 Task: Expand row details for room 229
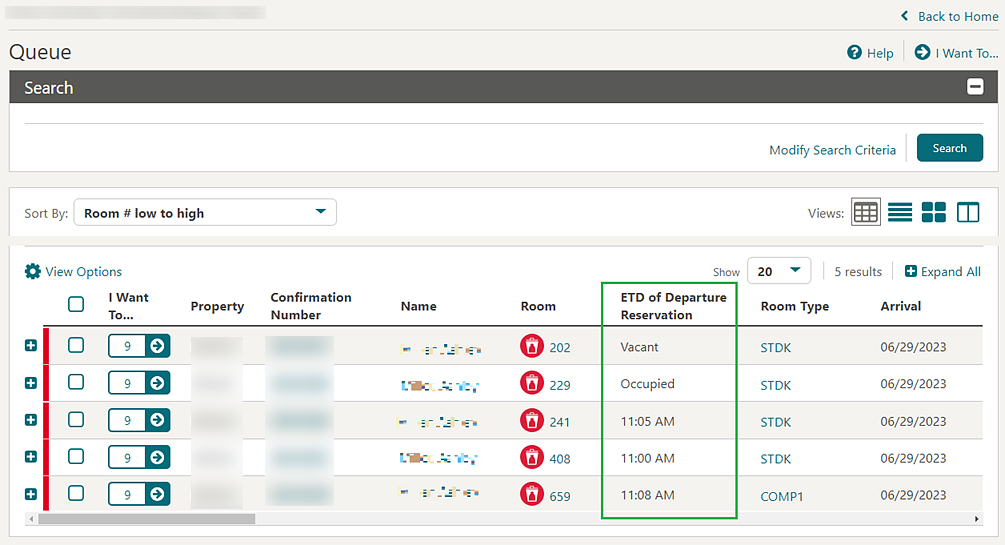click(31, 383)
